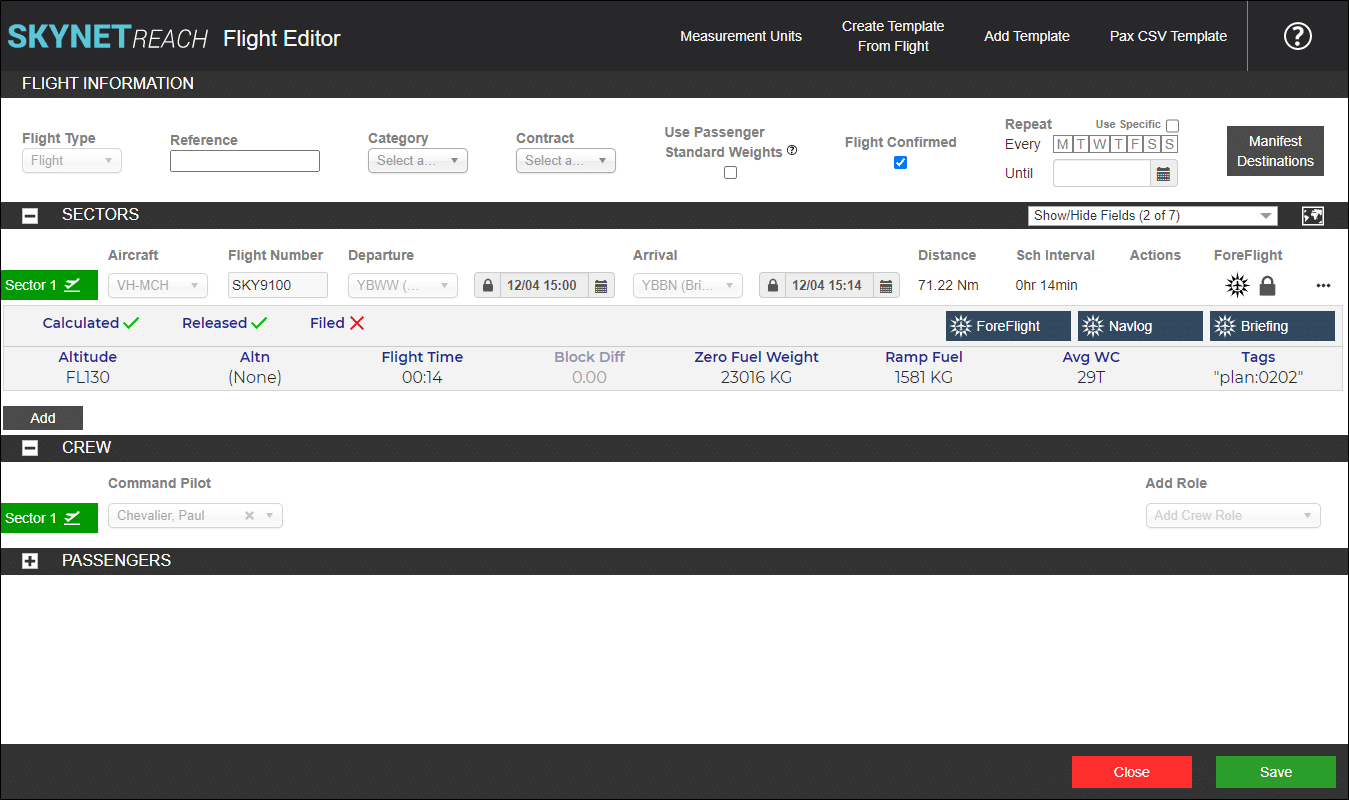Uncheck the Flight Confirmed checkbox

point(900,162)
